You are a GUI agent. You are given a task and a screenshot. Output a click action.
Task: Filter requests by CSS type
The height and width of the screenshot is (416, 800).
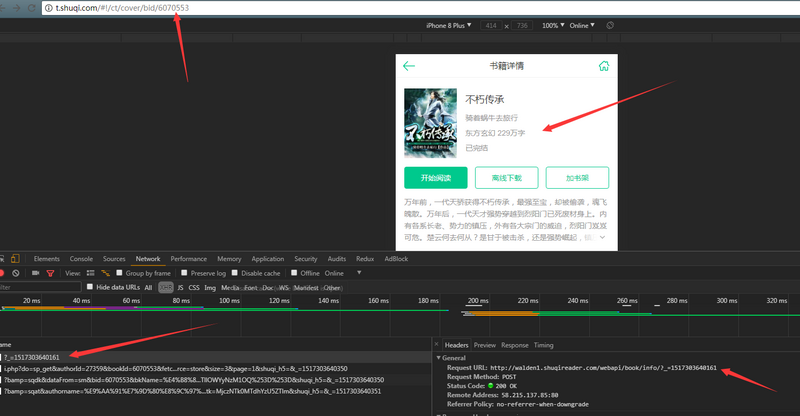pos(194,287)
